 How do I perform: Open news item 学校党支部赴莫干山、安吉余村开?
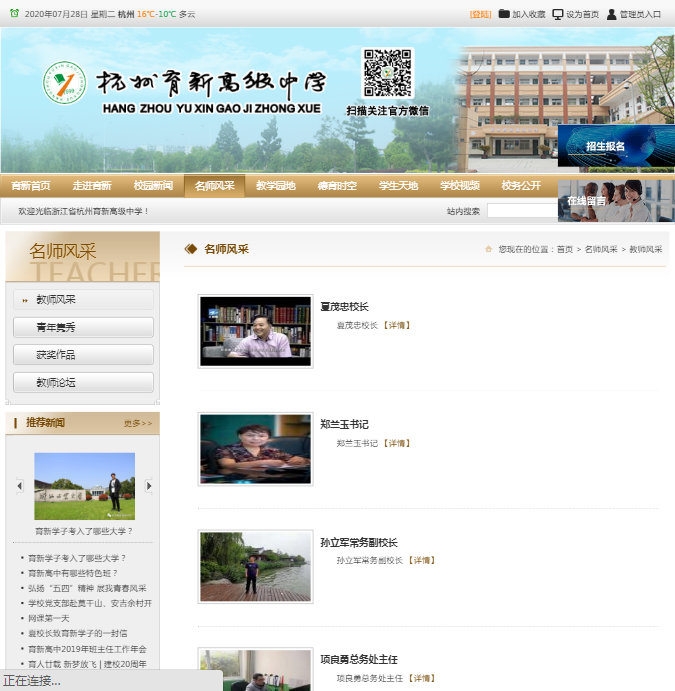click(x=90, y=603)
